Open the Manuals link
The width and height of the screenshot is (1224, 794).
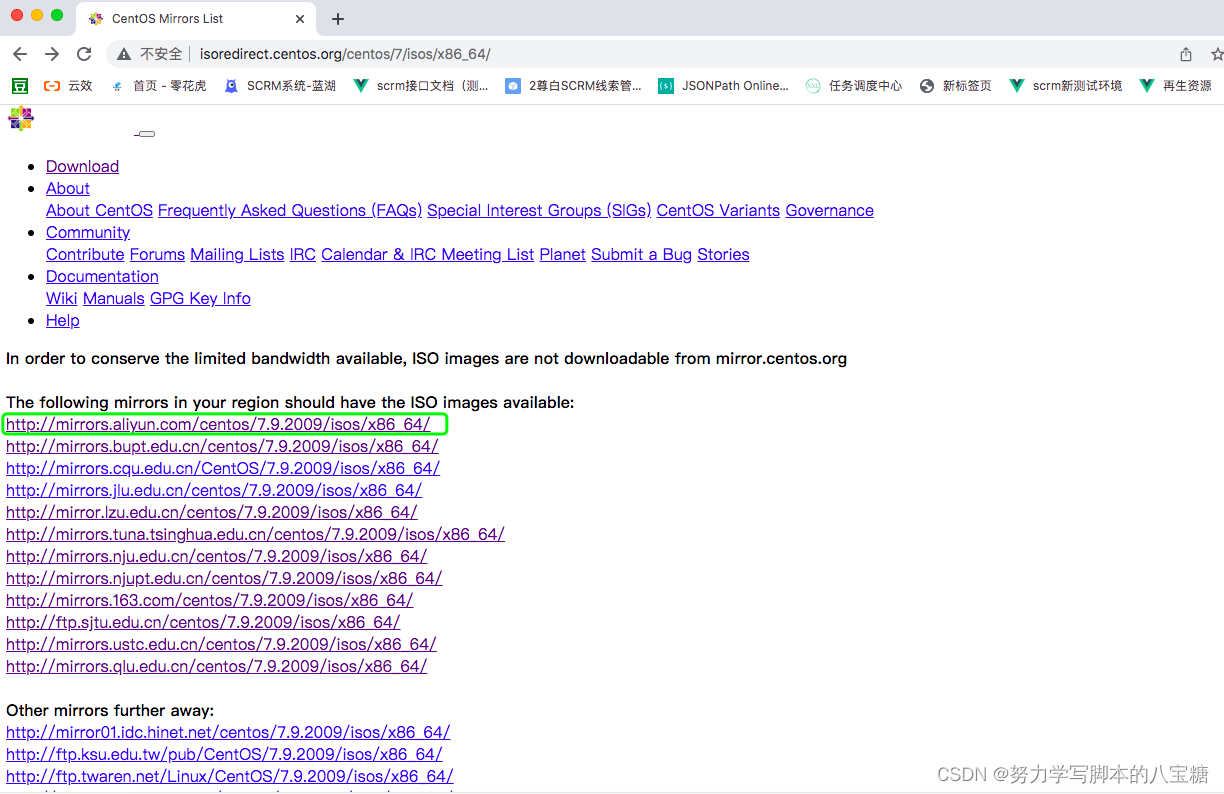pyautogui.click(x=114, y=299)
